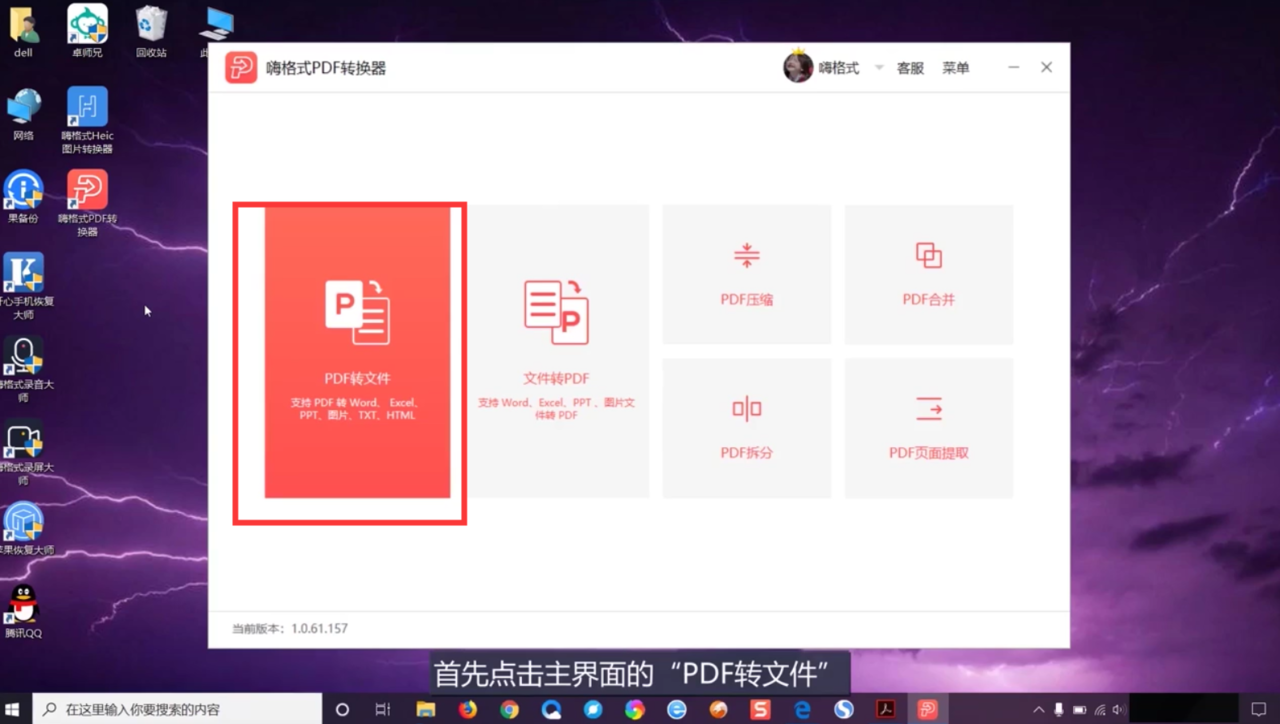This screenshot has width=1280, height=724.
Task: Select the 嗨格式录音大师 desktop shortcut
Action: 24,369
